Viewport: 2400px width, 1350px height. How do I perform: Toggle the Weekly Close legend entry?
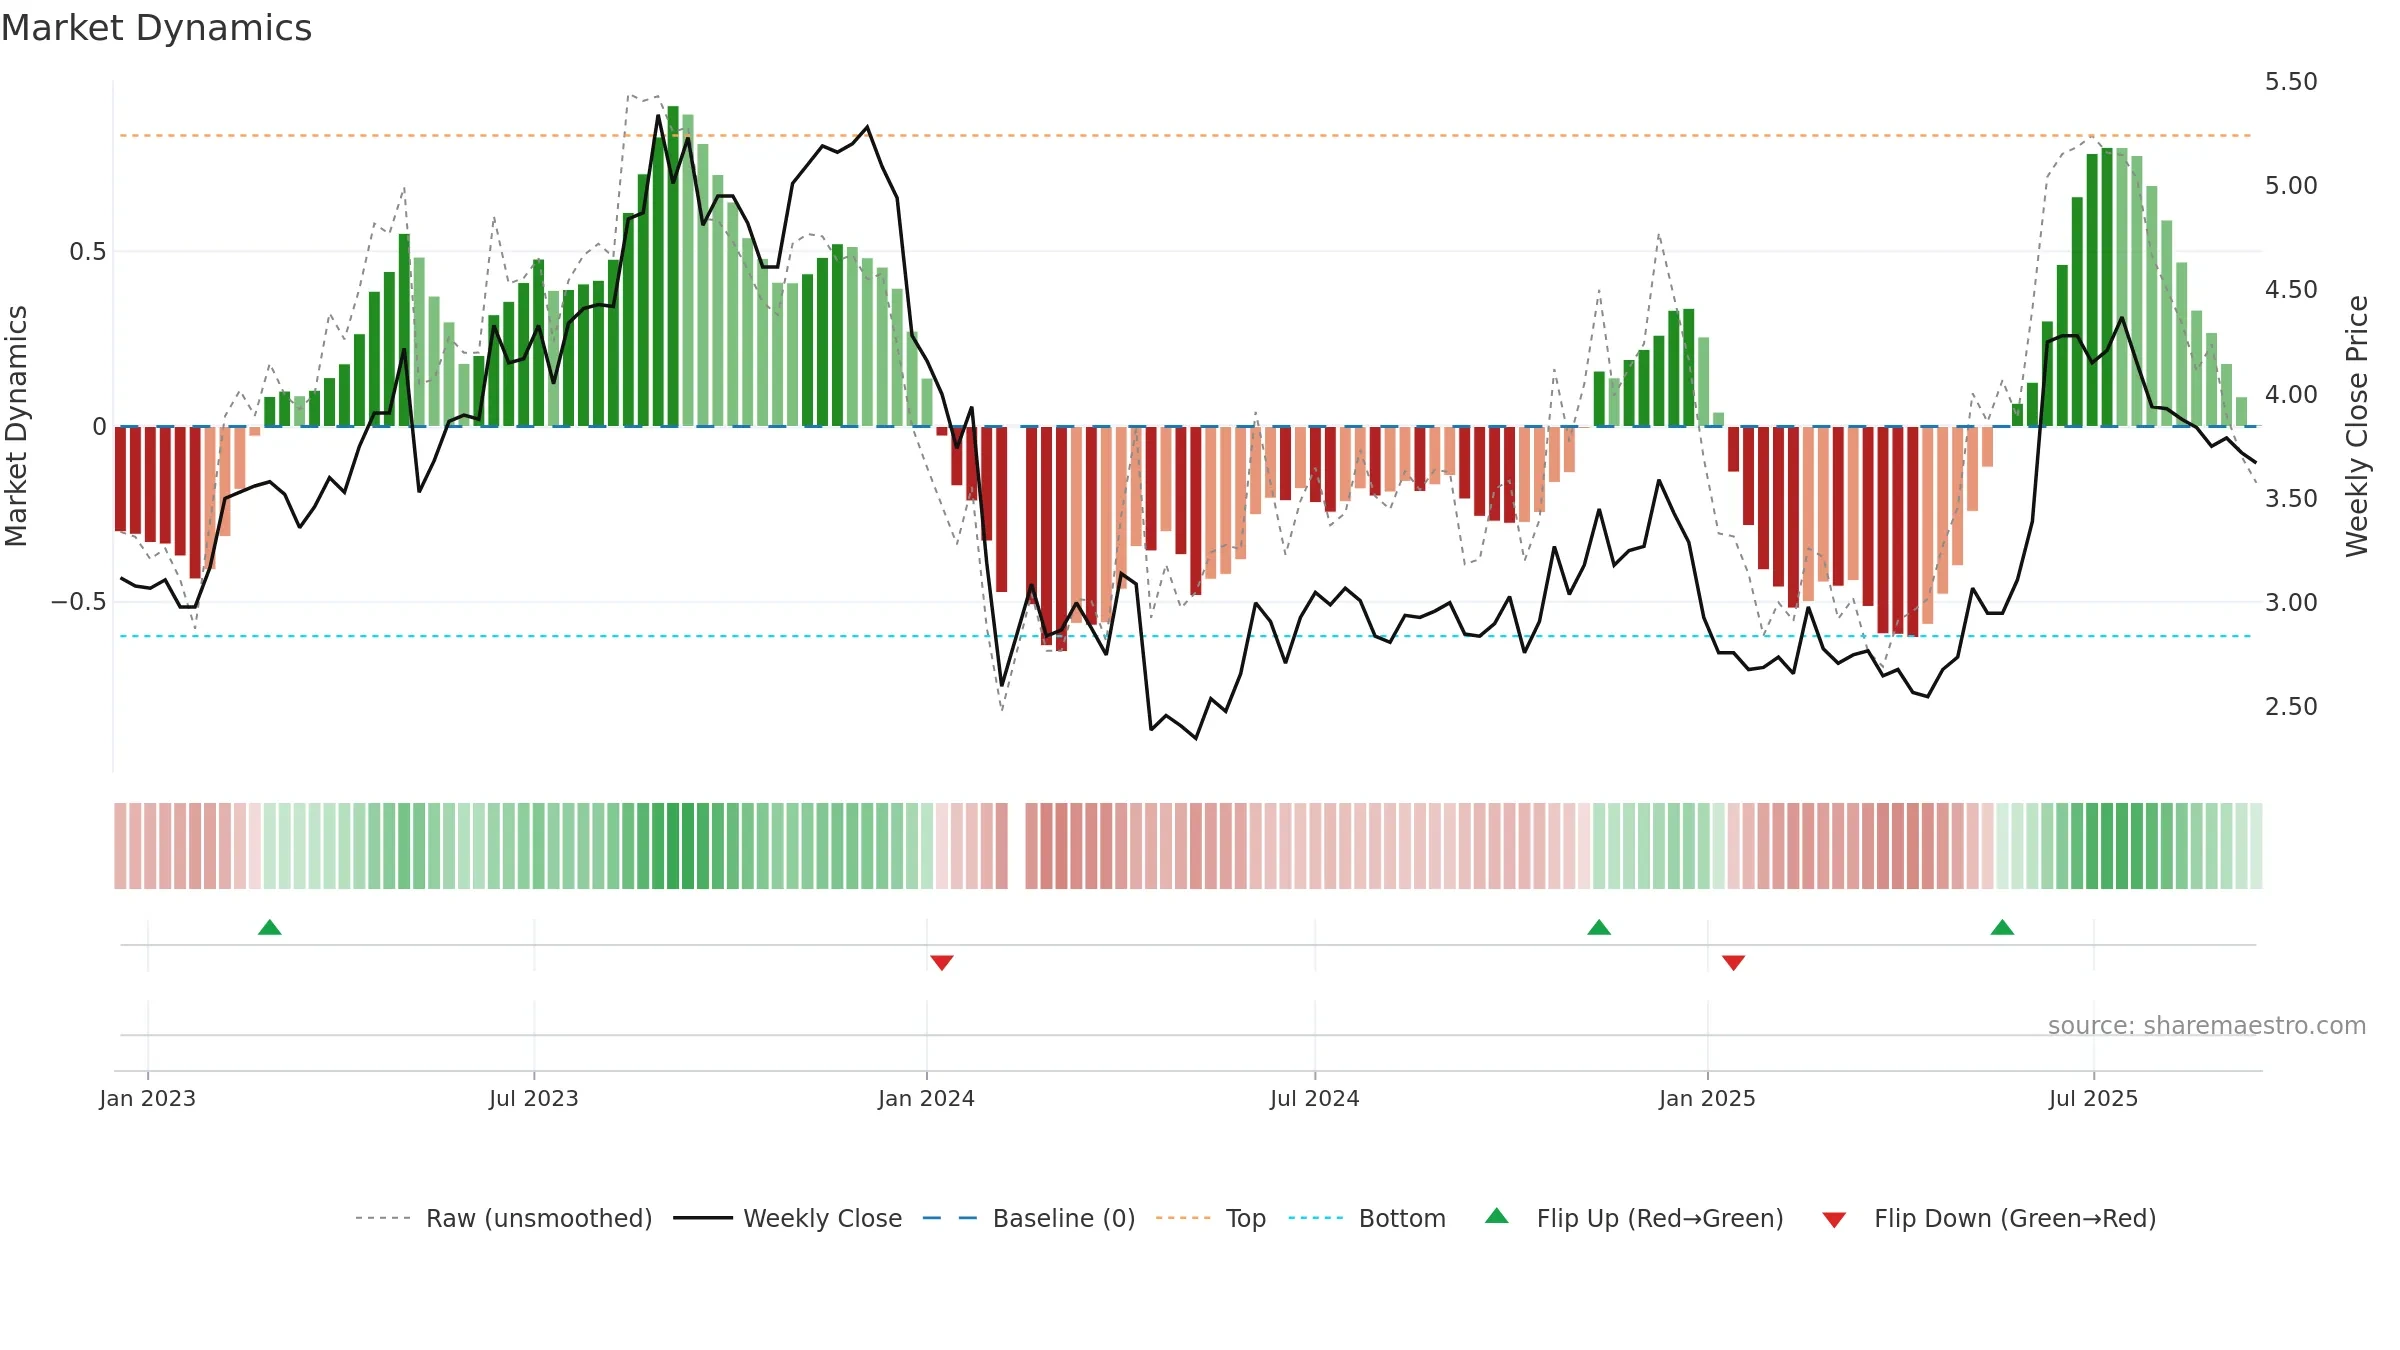[x=787, y=1218]
